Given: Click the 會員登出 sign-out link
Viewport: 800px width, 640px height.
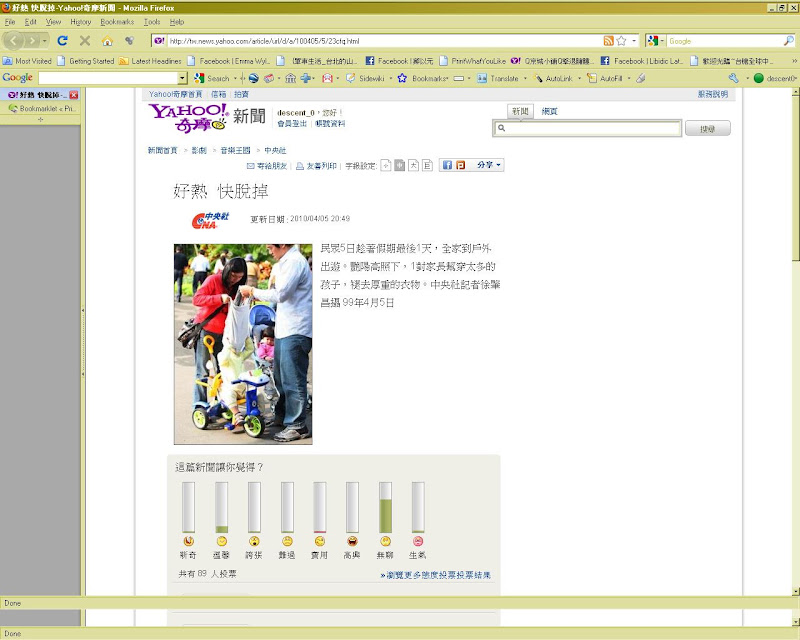Looking at the screenshot, I should click(292, 124).
